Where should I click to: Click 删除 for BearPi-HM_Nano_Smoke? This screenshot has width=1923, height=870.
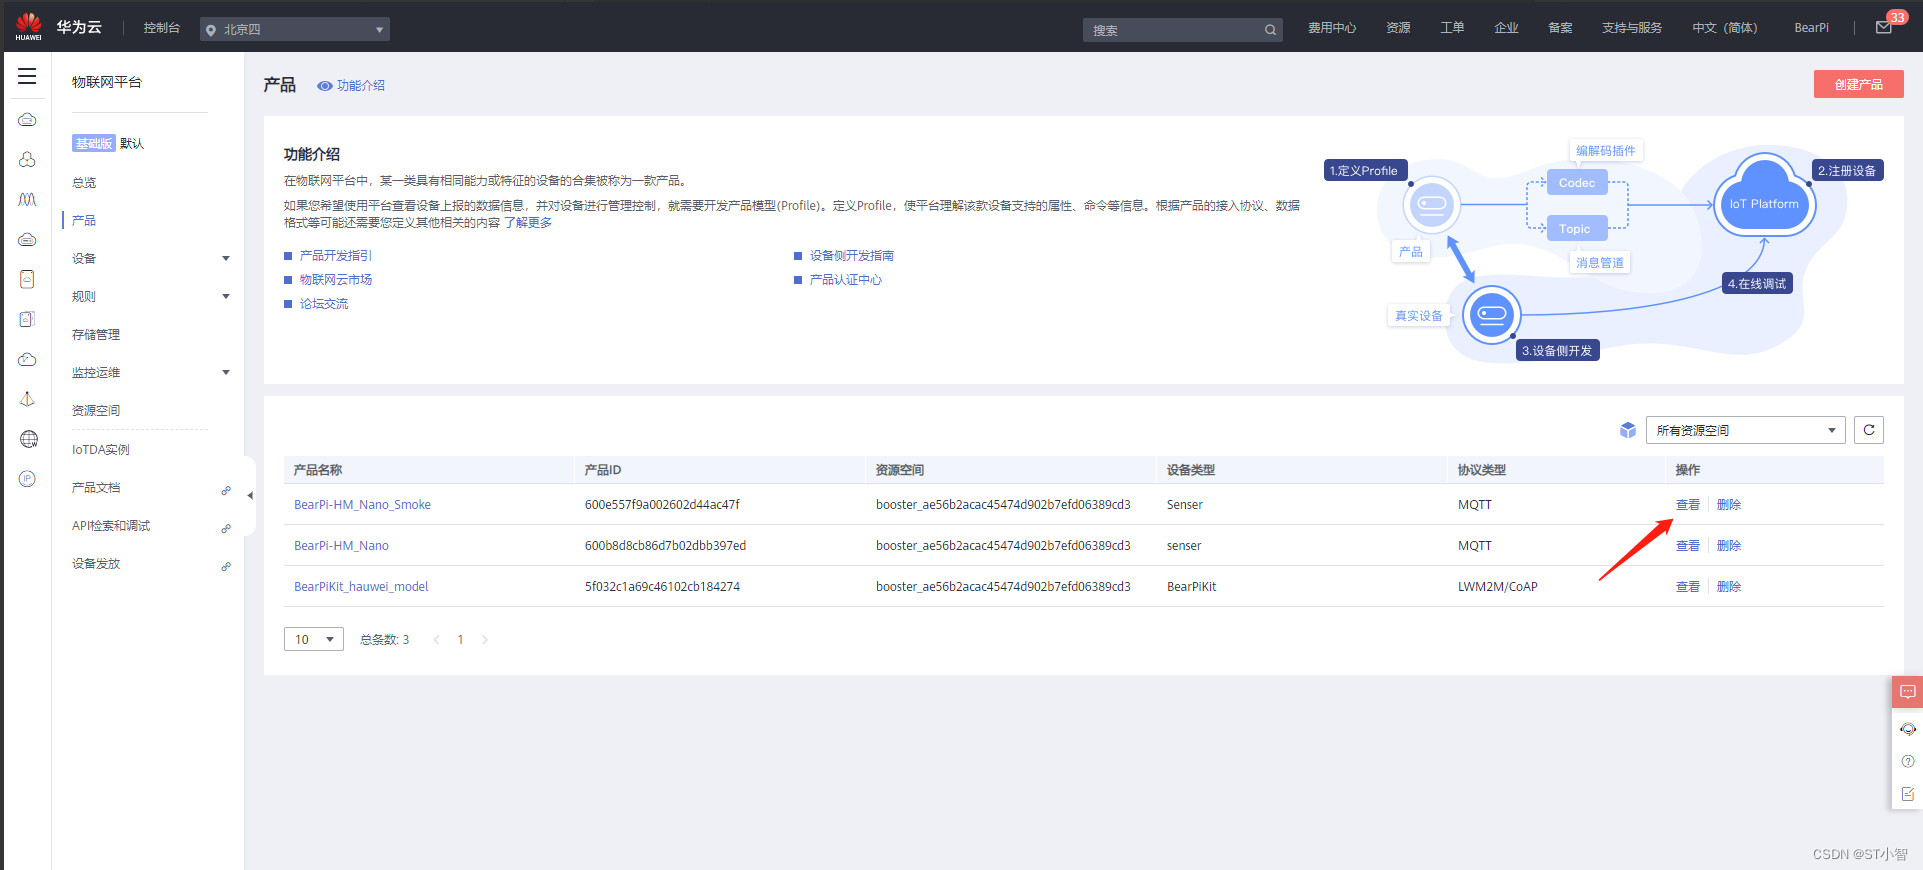[1729, 505]
